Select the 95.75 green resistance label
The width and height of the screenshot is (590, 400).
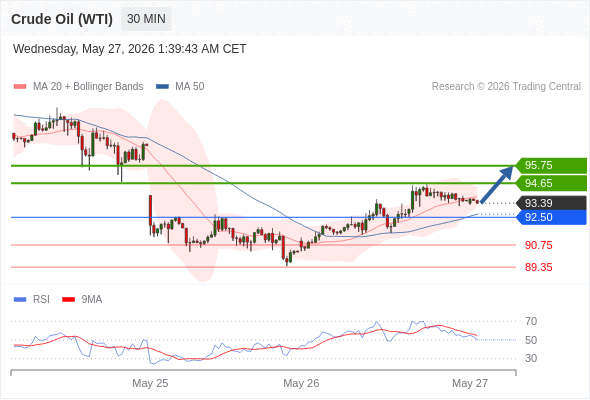[551, 165]
